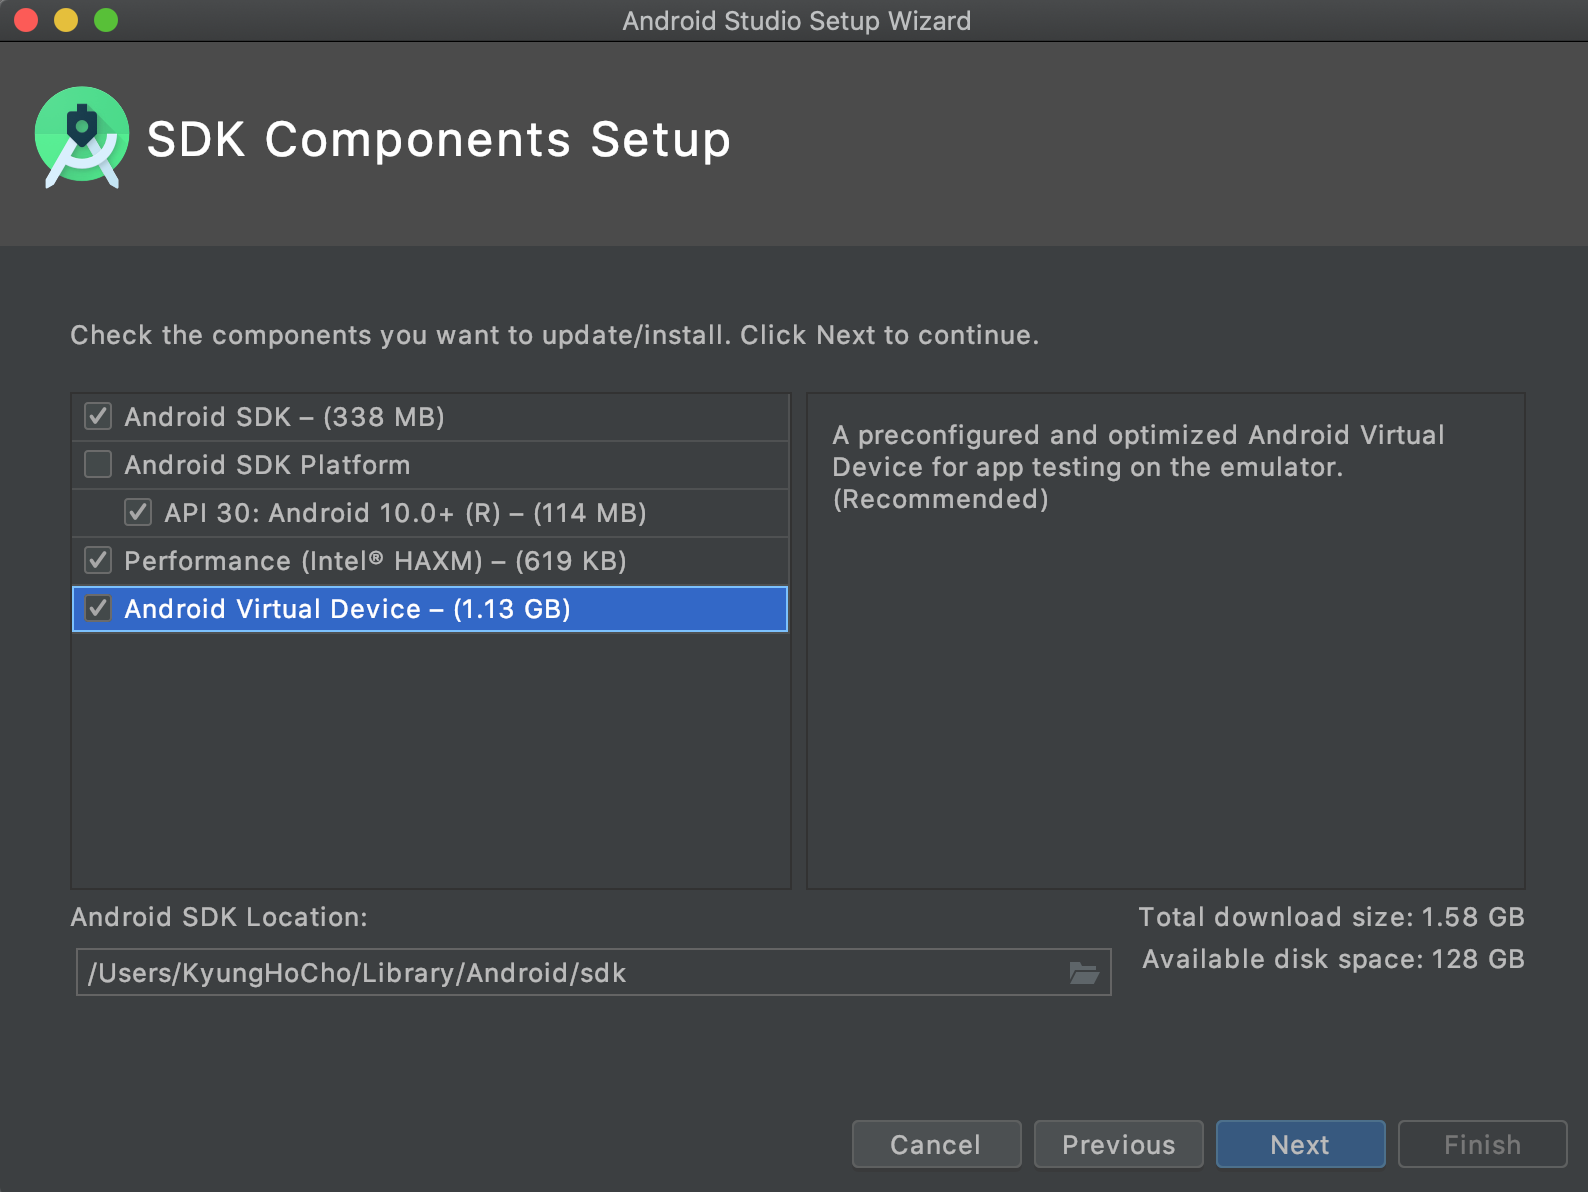Viewport: 1588px width, 1192px height.
Task: Click the Android Virtual Device description text
Action: (1138, 467)
